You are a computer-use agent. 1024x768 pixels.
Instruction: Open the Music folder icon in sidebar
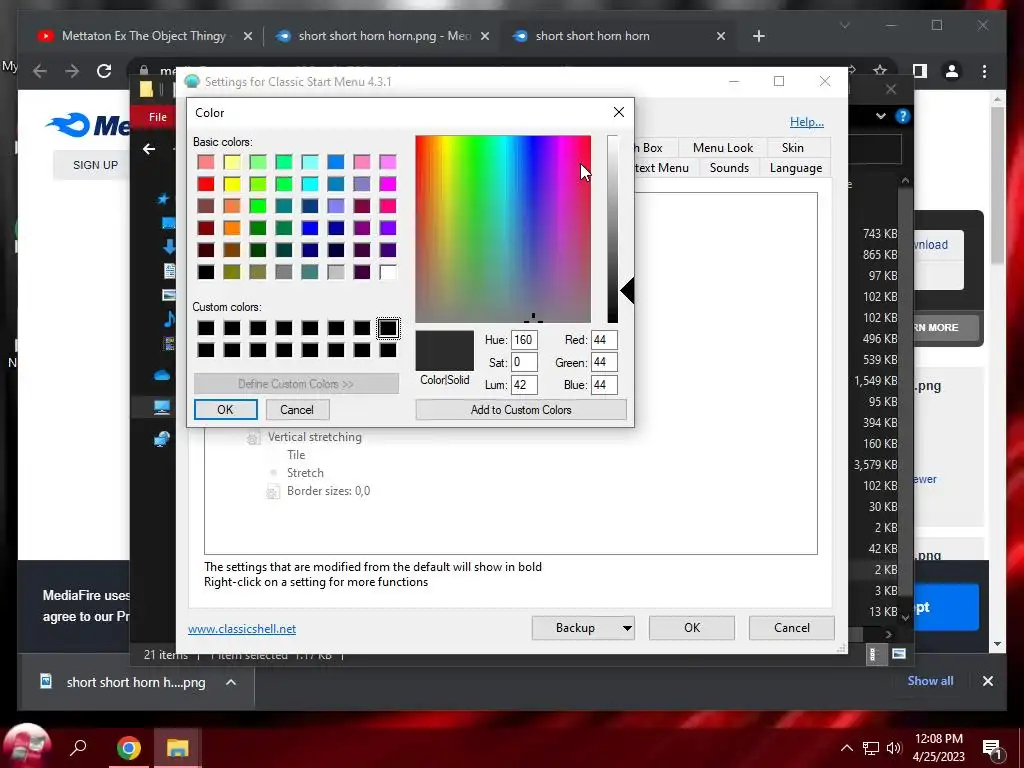pos(168,319)
